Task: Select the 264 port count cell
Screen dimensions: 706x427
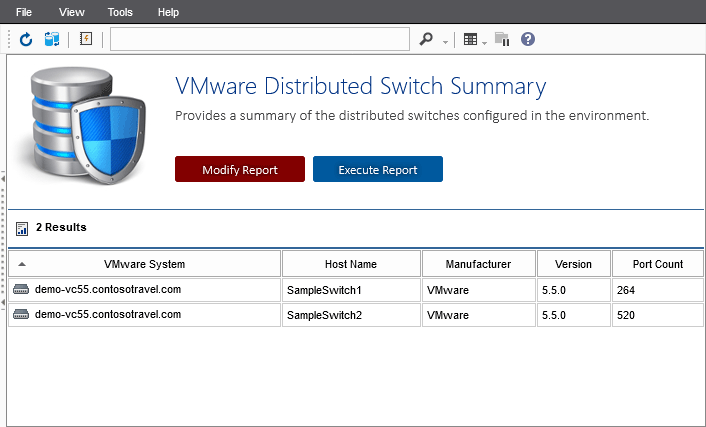Action: tap(658, 290)
